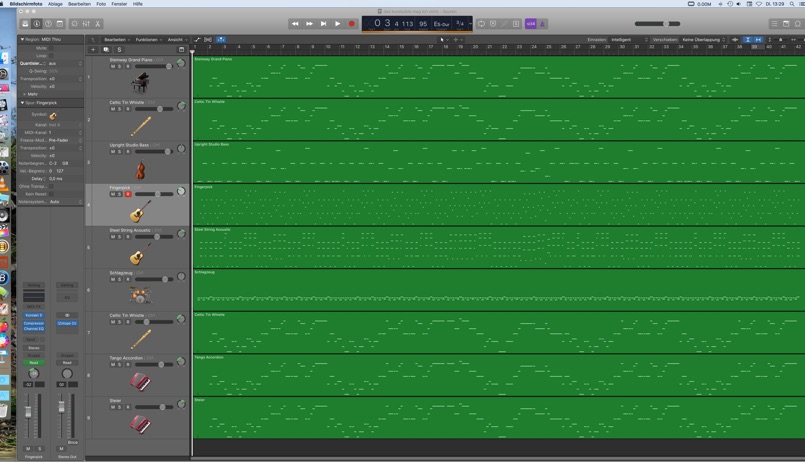Click the blue Catch playhead button

(x=221, y=40)
